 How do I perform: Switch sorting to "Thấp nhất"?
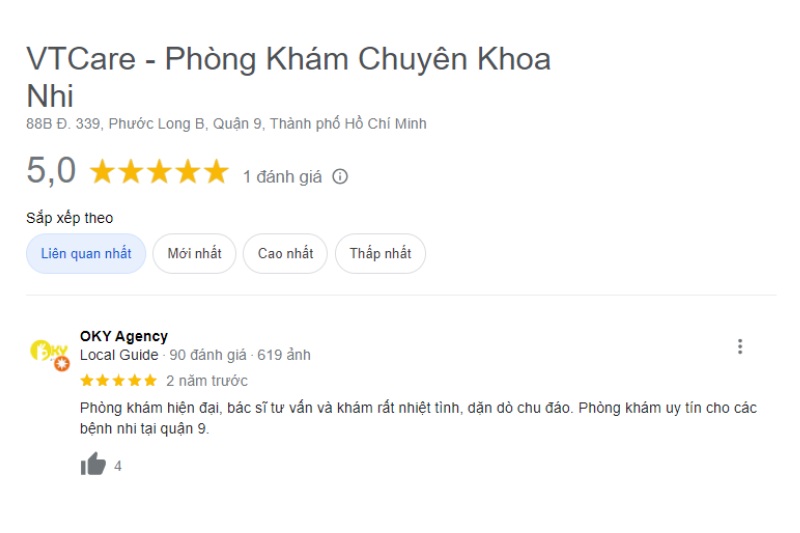coord(380,254)
